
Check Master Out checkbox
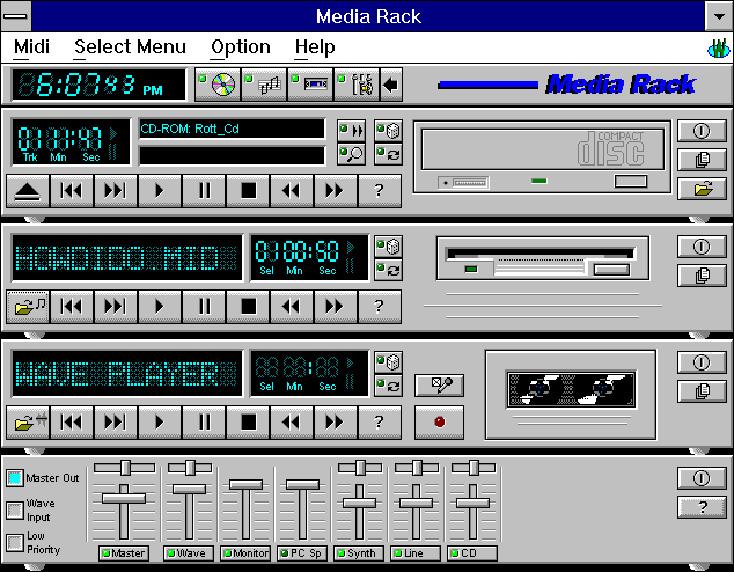15,478
